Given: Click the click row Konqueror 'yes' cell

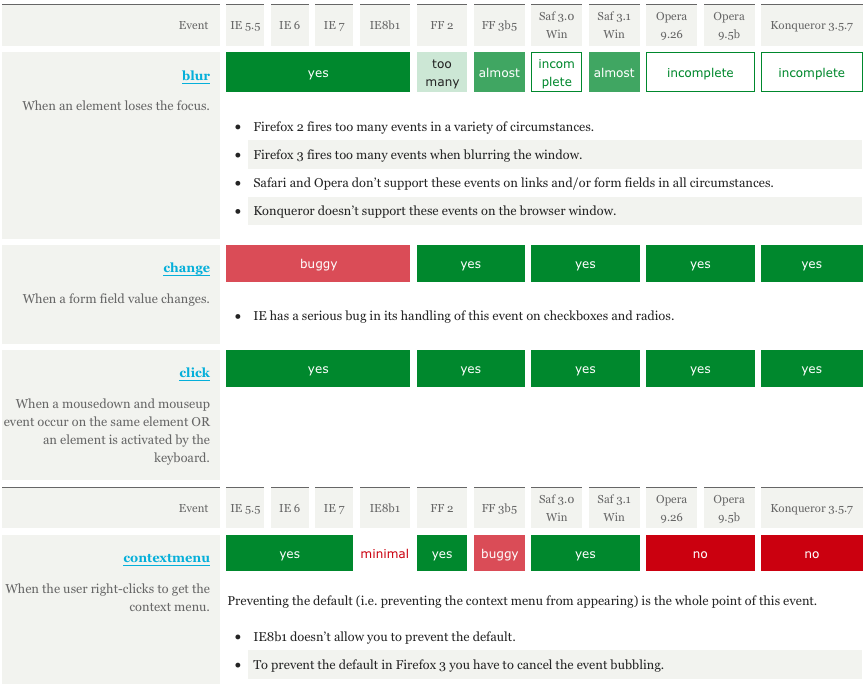Looking at the screenshot, I should pos(811,369).
